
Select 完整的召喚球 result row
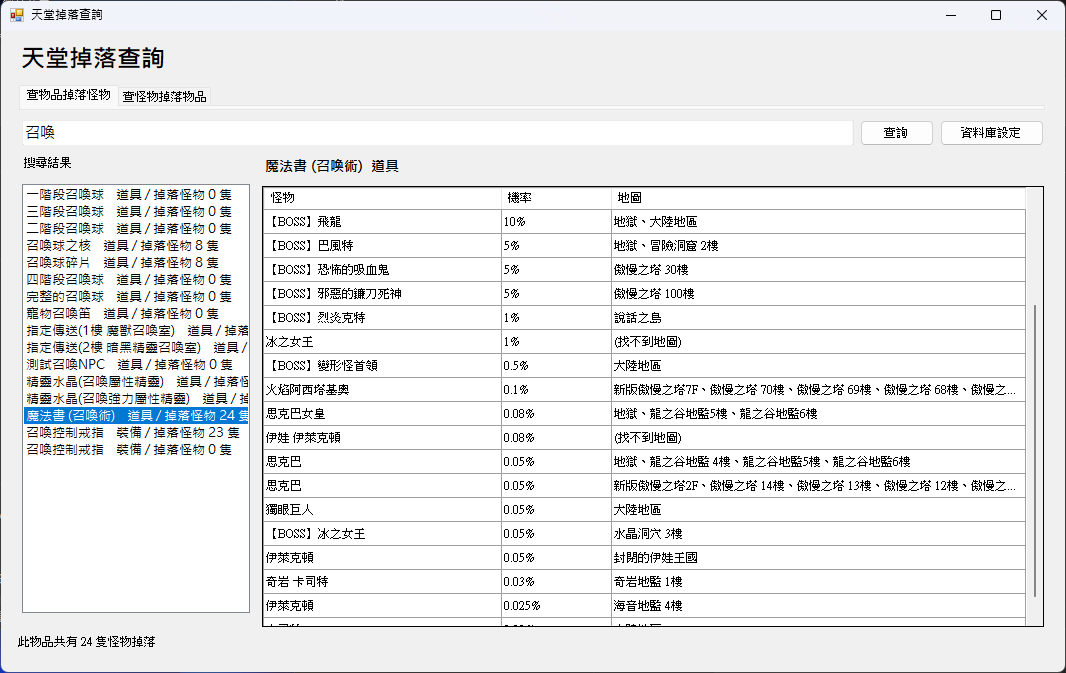(136, 296)
